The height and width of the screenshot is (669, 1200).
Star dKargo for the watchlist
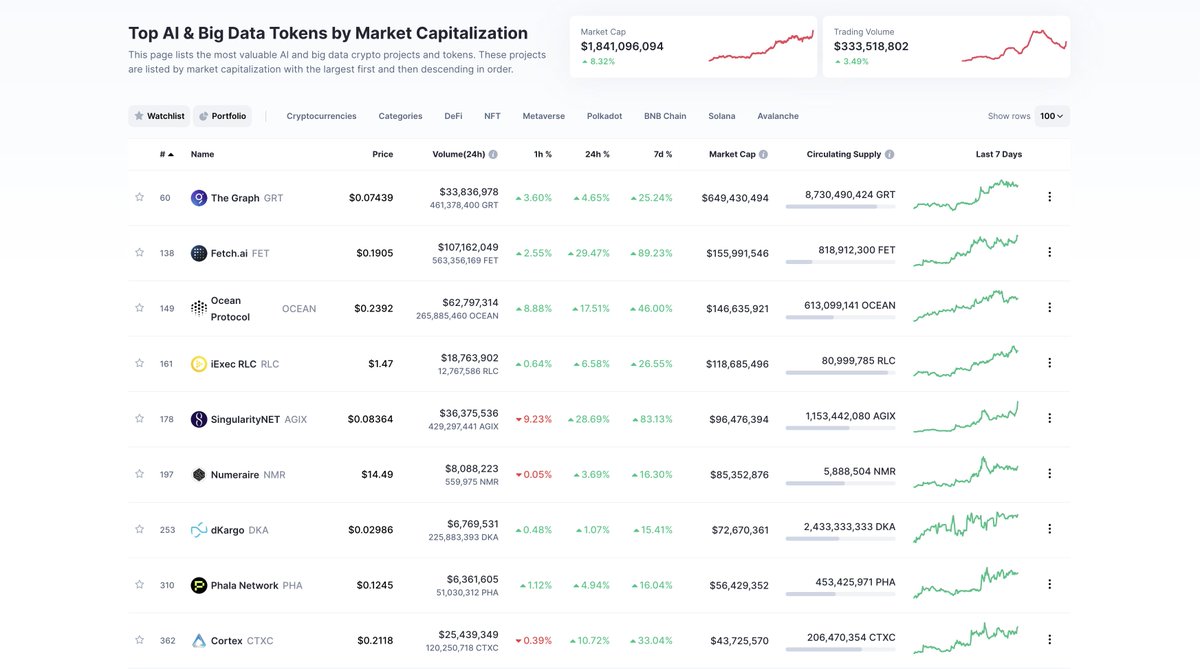(140, 528)
